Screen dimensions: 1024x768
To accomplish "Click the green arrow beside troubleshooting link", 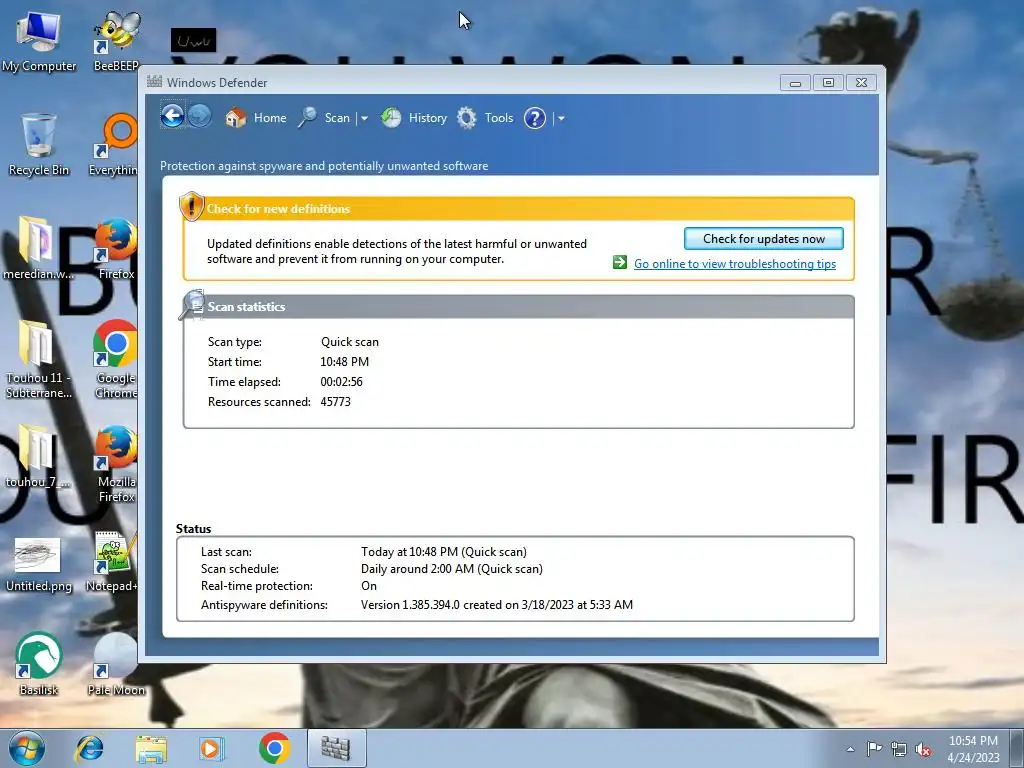I will tap(620, 263).
